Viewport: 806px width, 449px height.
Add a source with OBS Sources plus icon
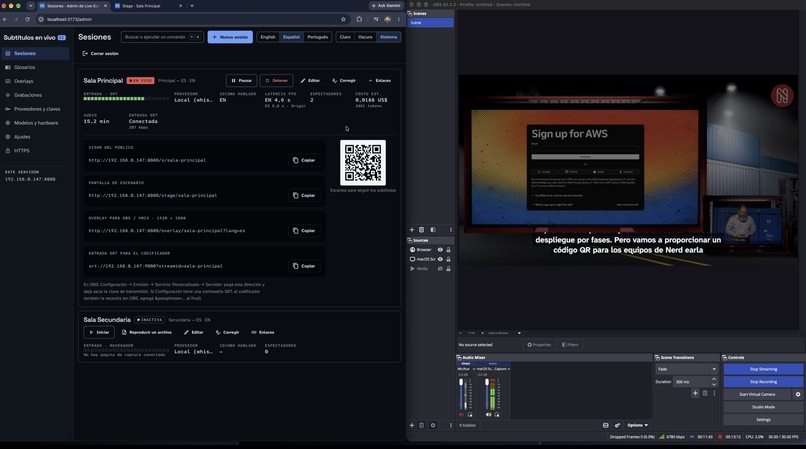pos(412,425)
